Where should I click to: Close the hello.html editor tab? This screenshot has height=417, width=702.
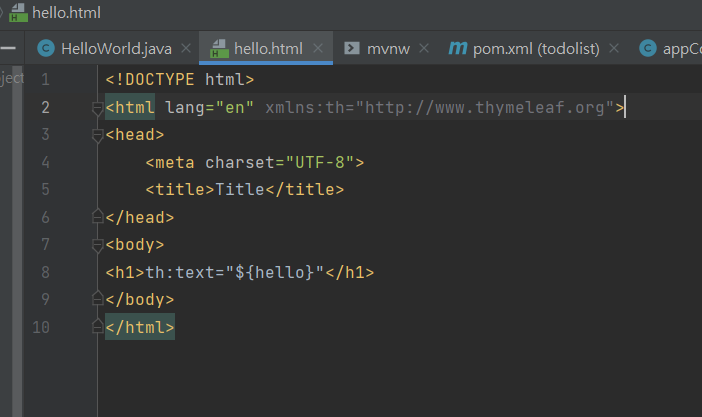point(318,48)
